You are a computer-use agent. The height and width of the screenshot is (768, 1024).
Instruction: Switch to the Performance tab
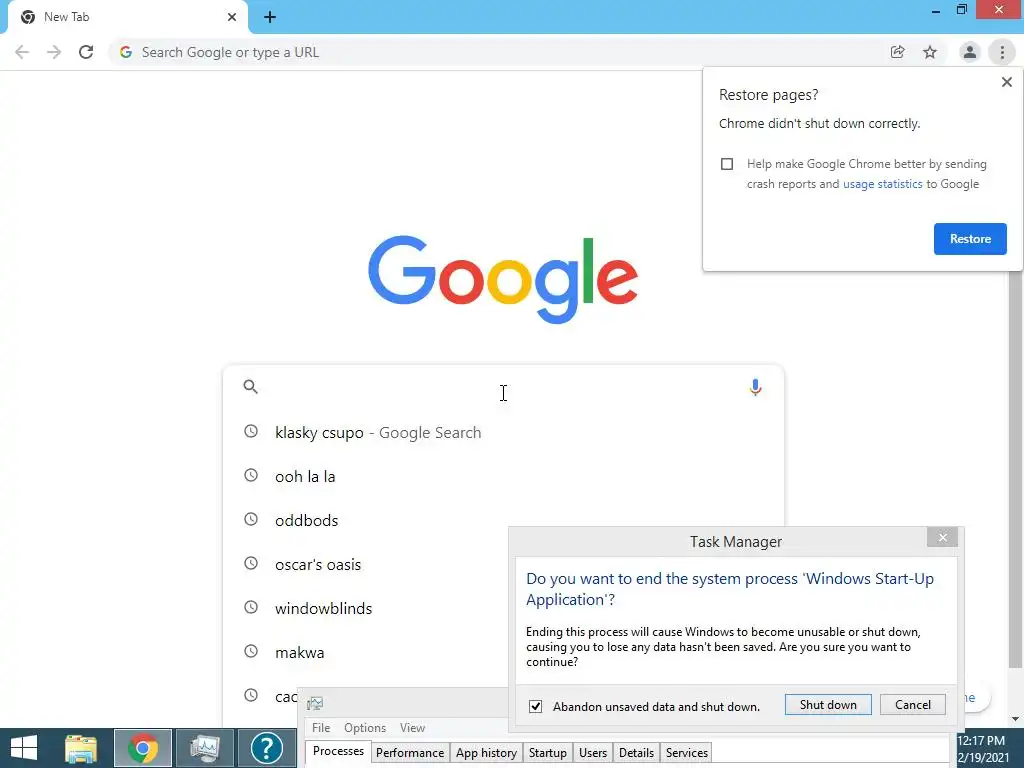click(410, 752)
